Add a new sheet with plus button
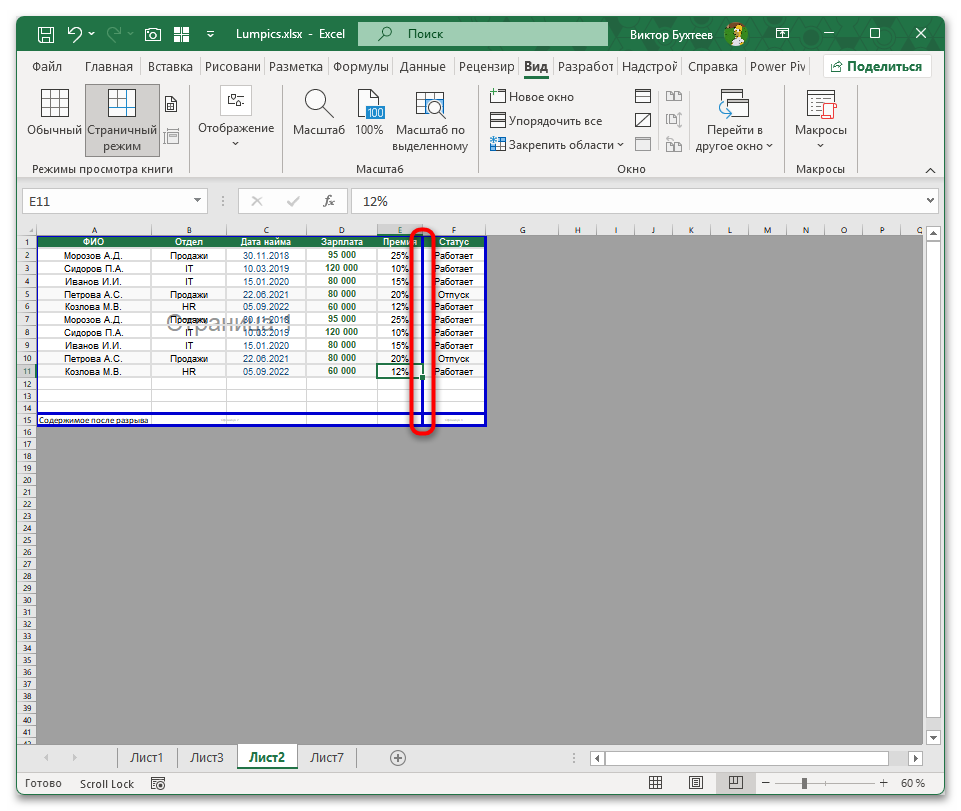The width and height of the screenshot is (961, 811). tap(398, 758)
